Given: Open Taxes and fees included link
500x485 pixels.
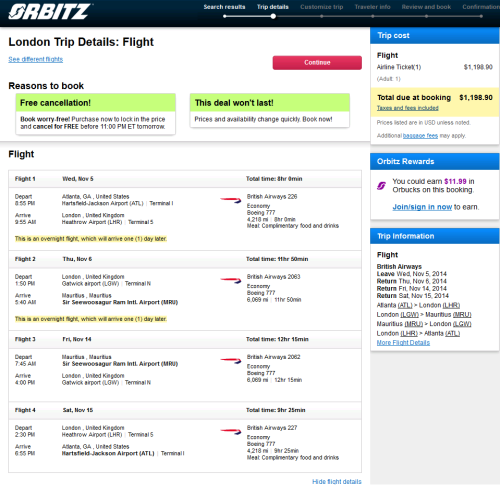Looking at the screenshot, I should 407,108.
